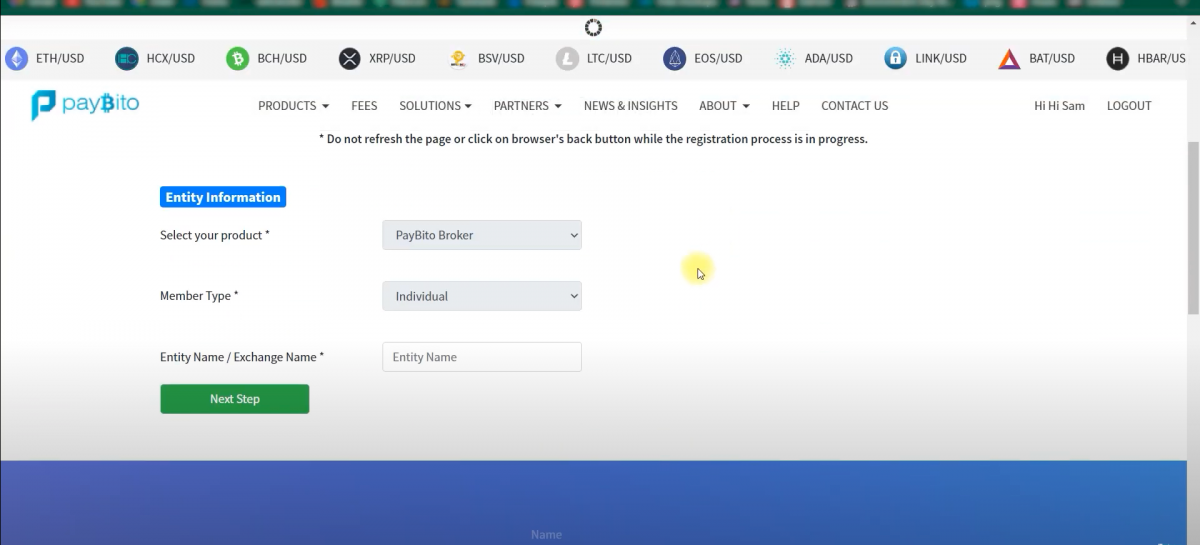The height and width of the screenshot is (545, 1200).
Task: Click the 'Do not refresh the page' notice
Action: pos(593,139)
